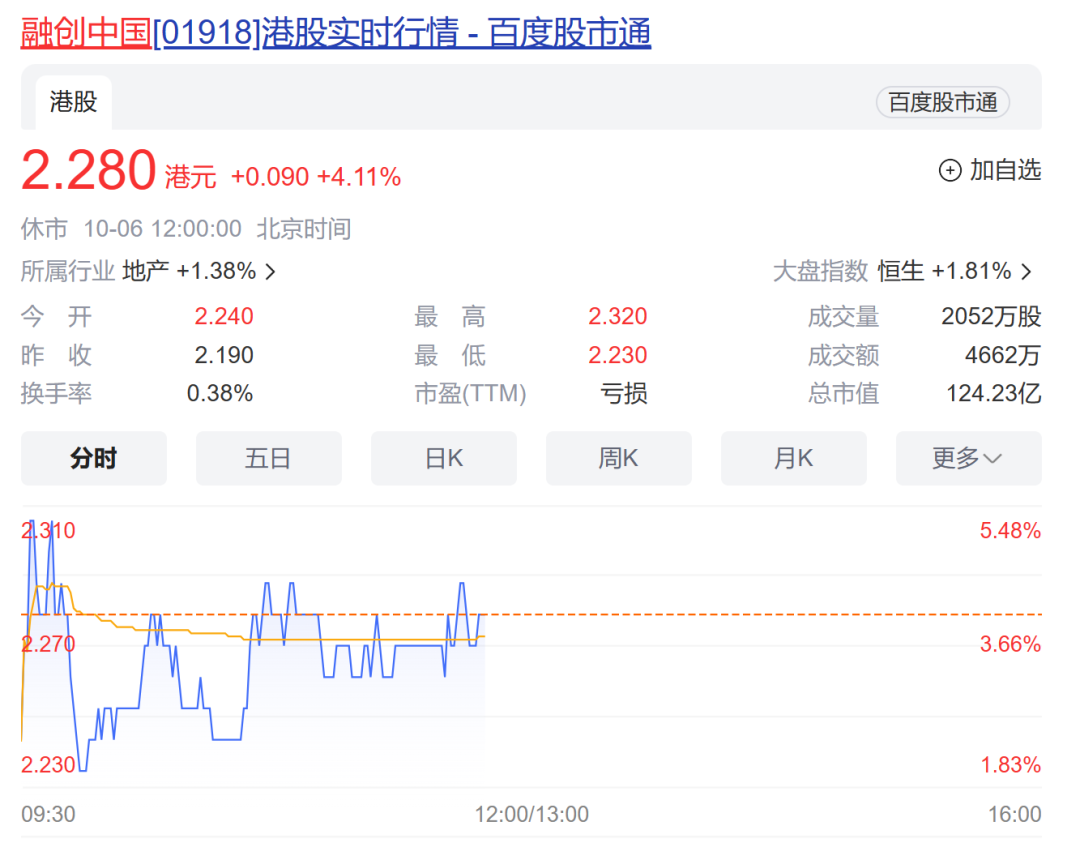Click the 最低 value 2.230

(618, 355)
